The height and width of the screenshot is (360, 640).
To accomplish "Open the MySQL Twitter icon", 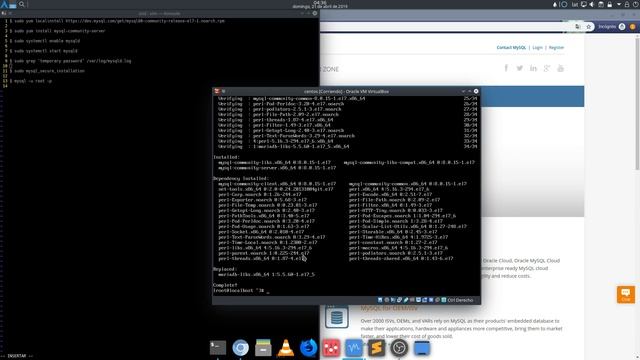I will click(x=520, y=68).
